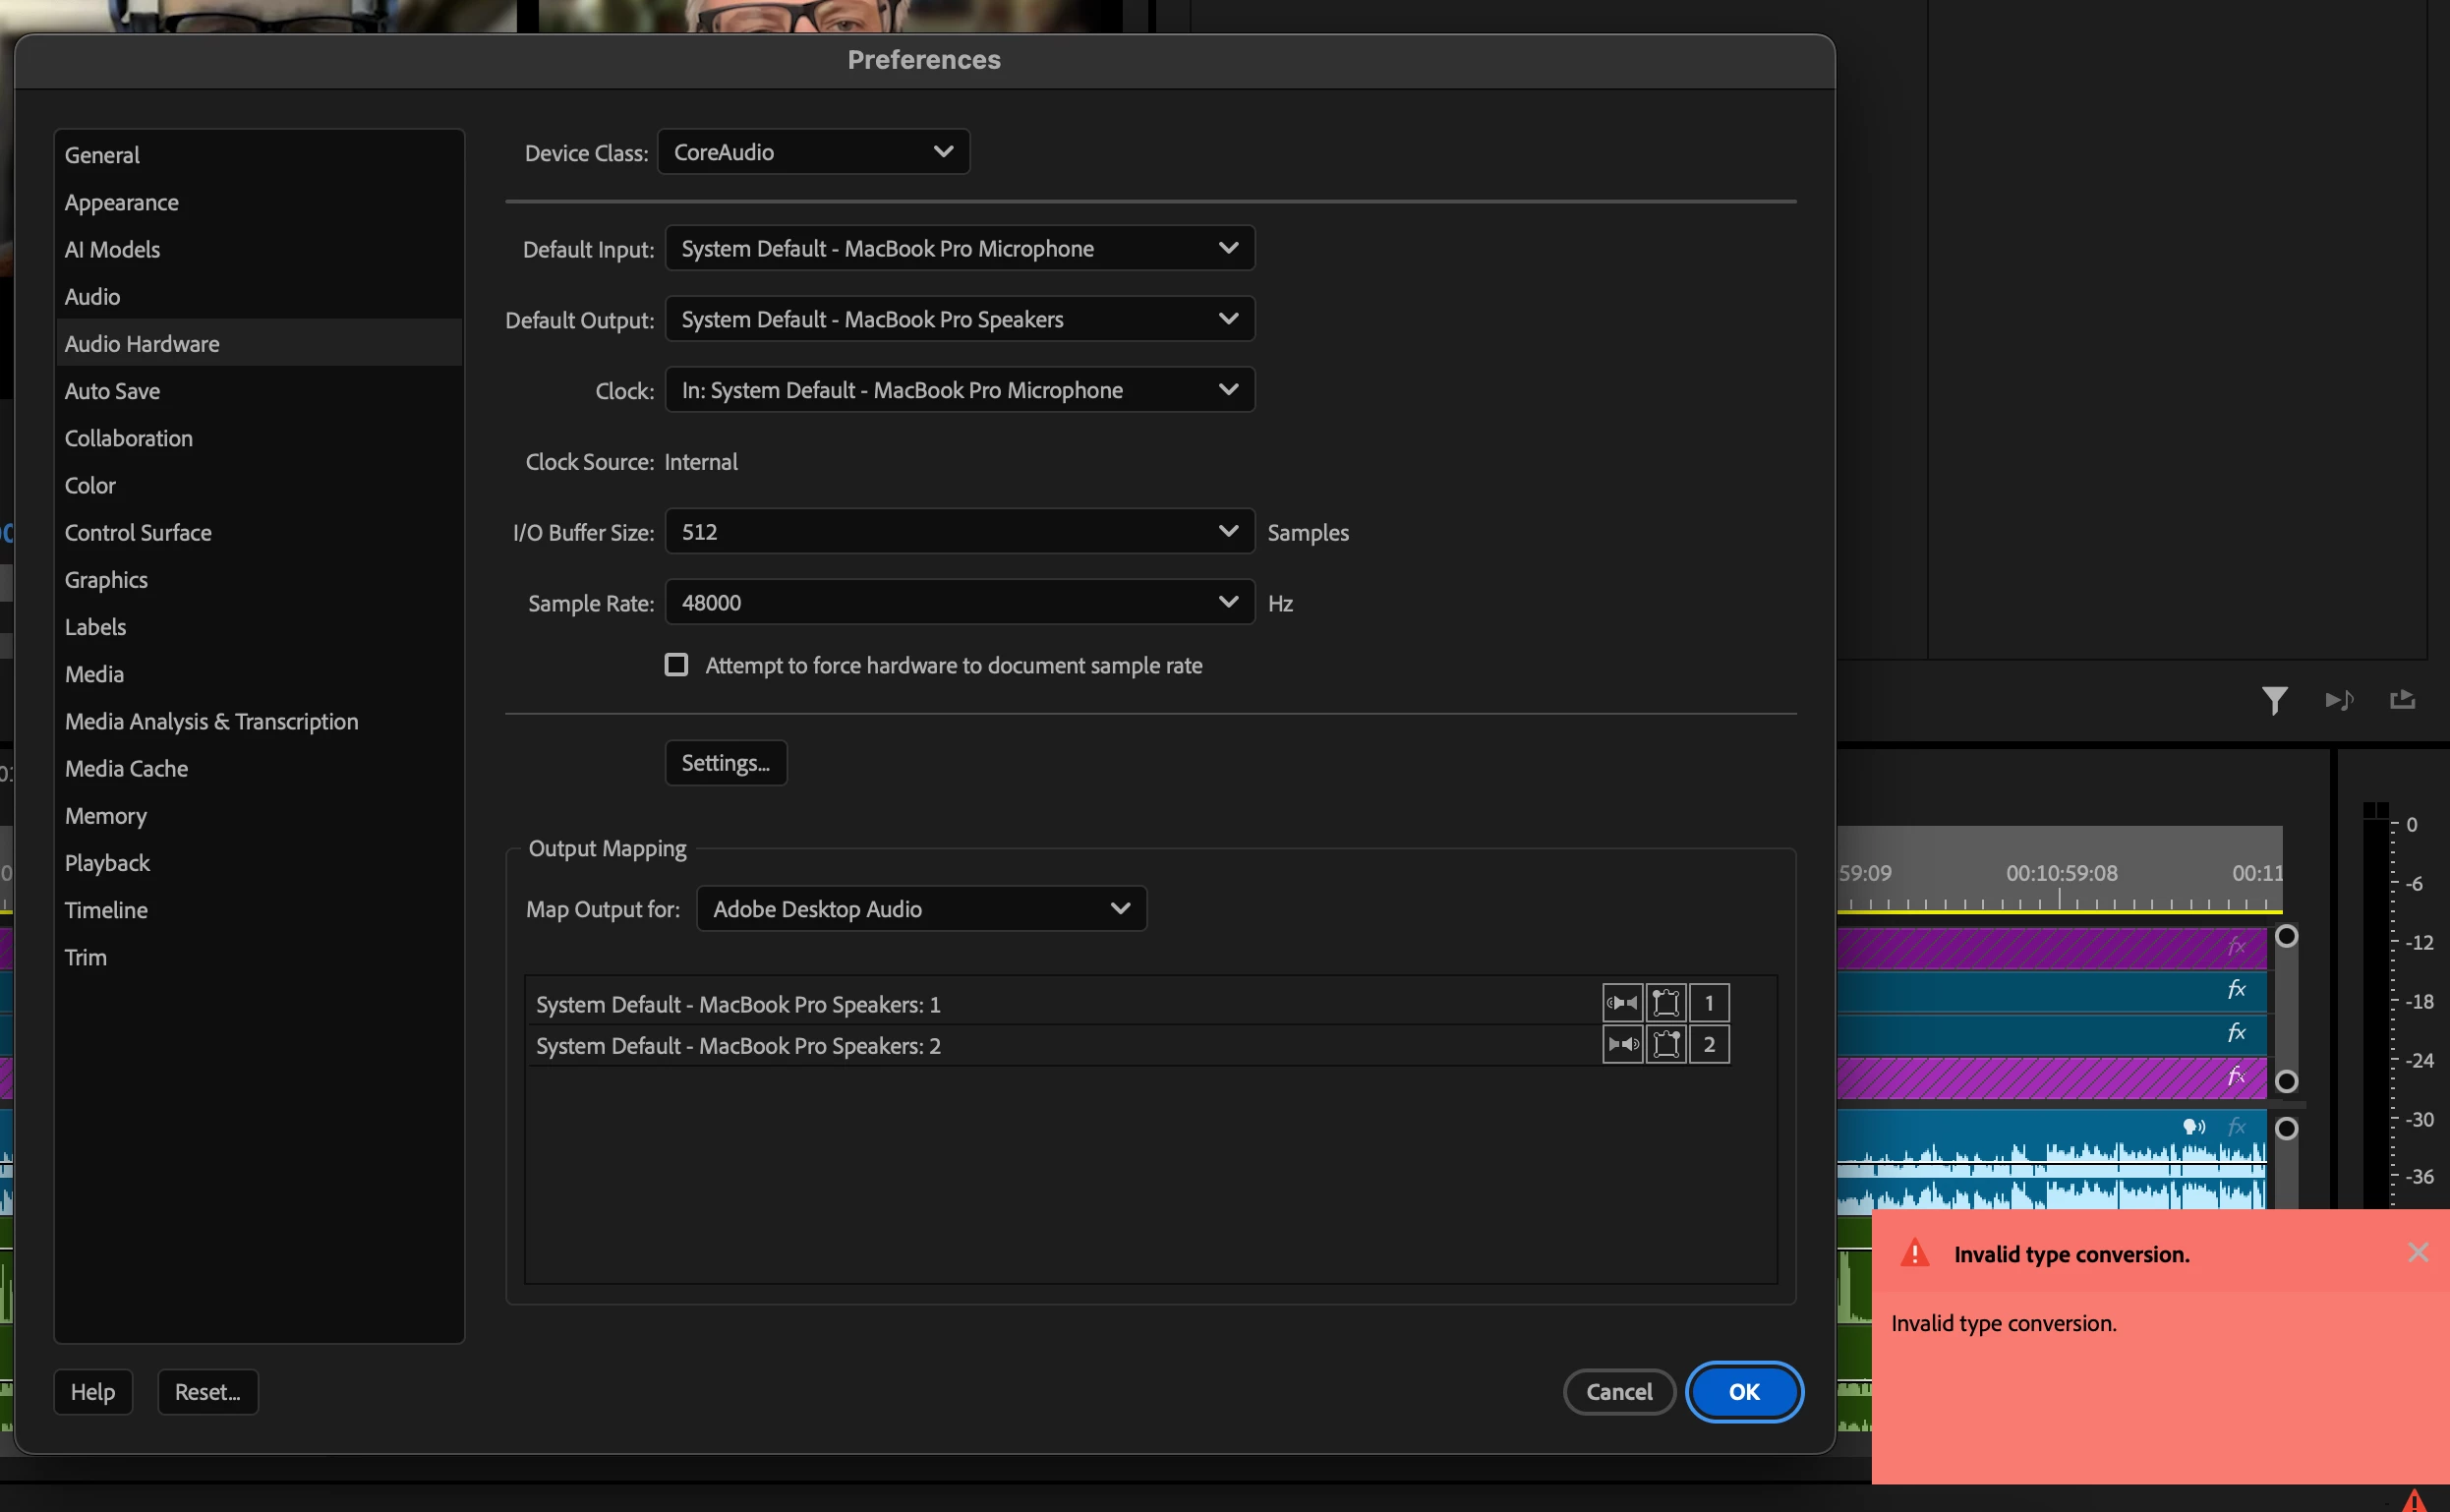Open Map Output for dropdown
This screenshot has width=2450, height=1512.
920,909
